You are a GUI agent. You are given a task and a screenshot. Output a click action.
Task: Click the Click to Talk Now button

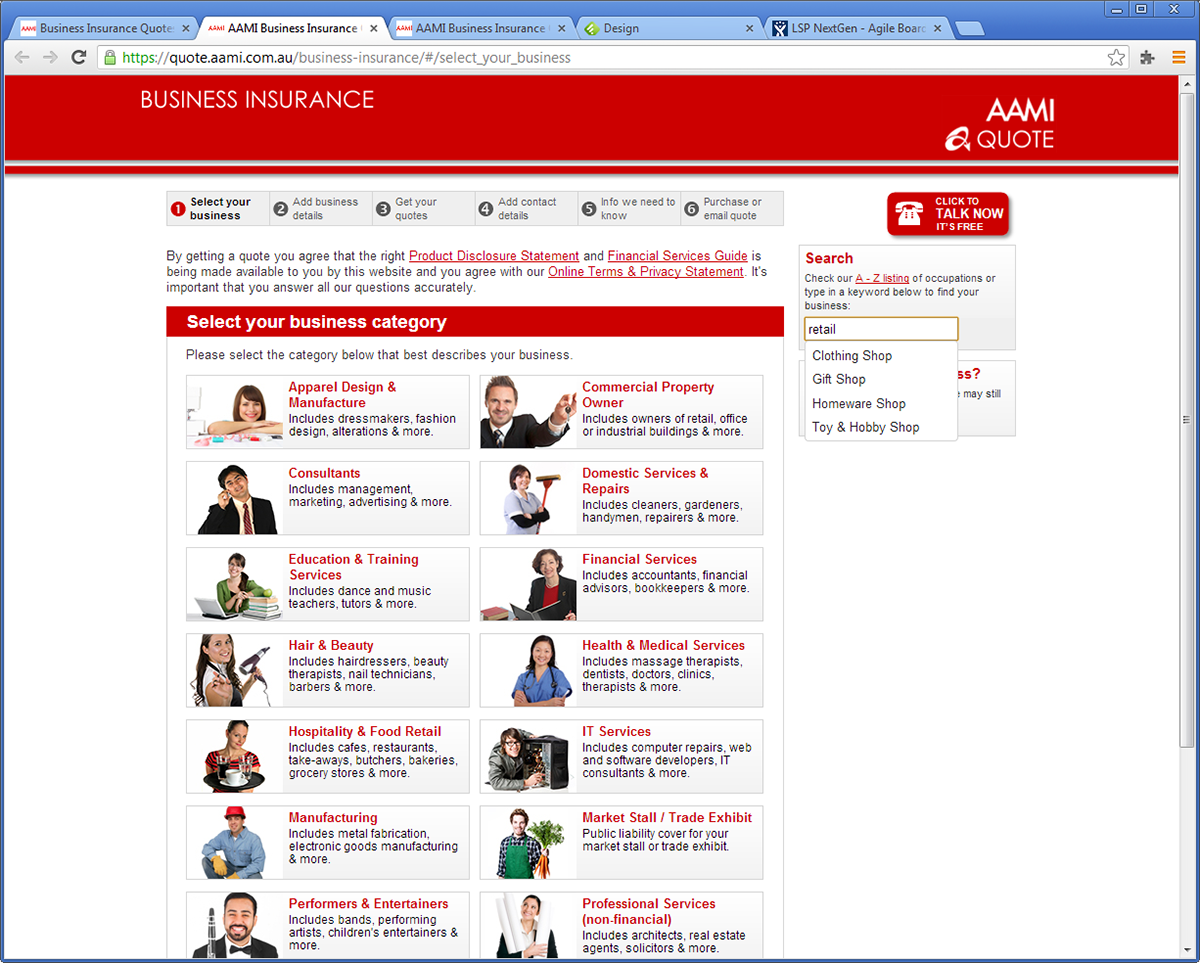click(x=948, y=214)
